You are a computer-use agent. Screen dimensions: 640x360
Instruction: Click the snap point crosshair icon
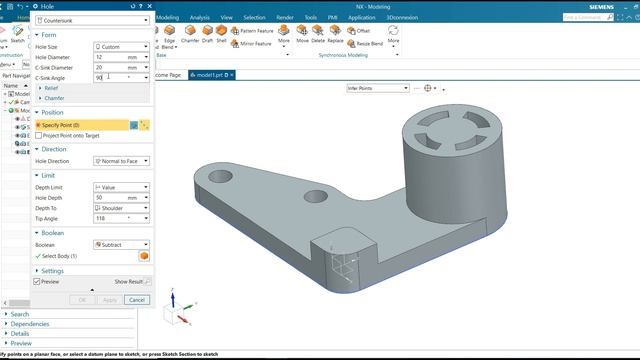pos(427,88)
